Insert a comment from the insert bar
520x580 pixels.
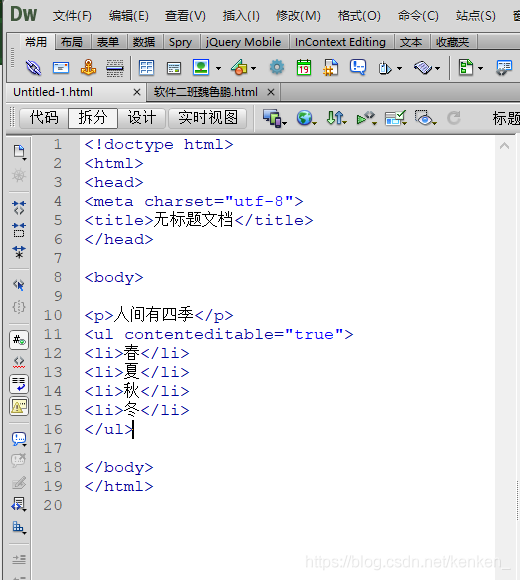tap(358, 67)
